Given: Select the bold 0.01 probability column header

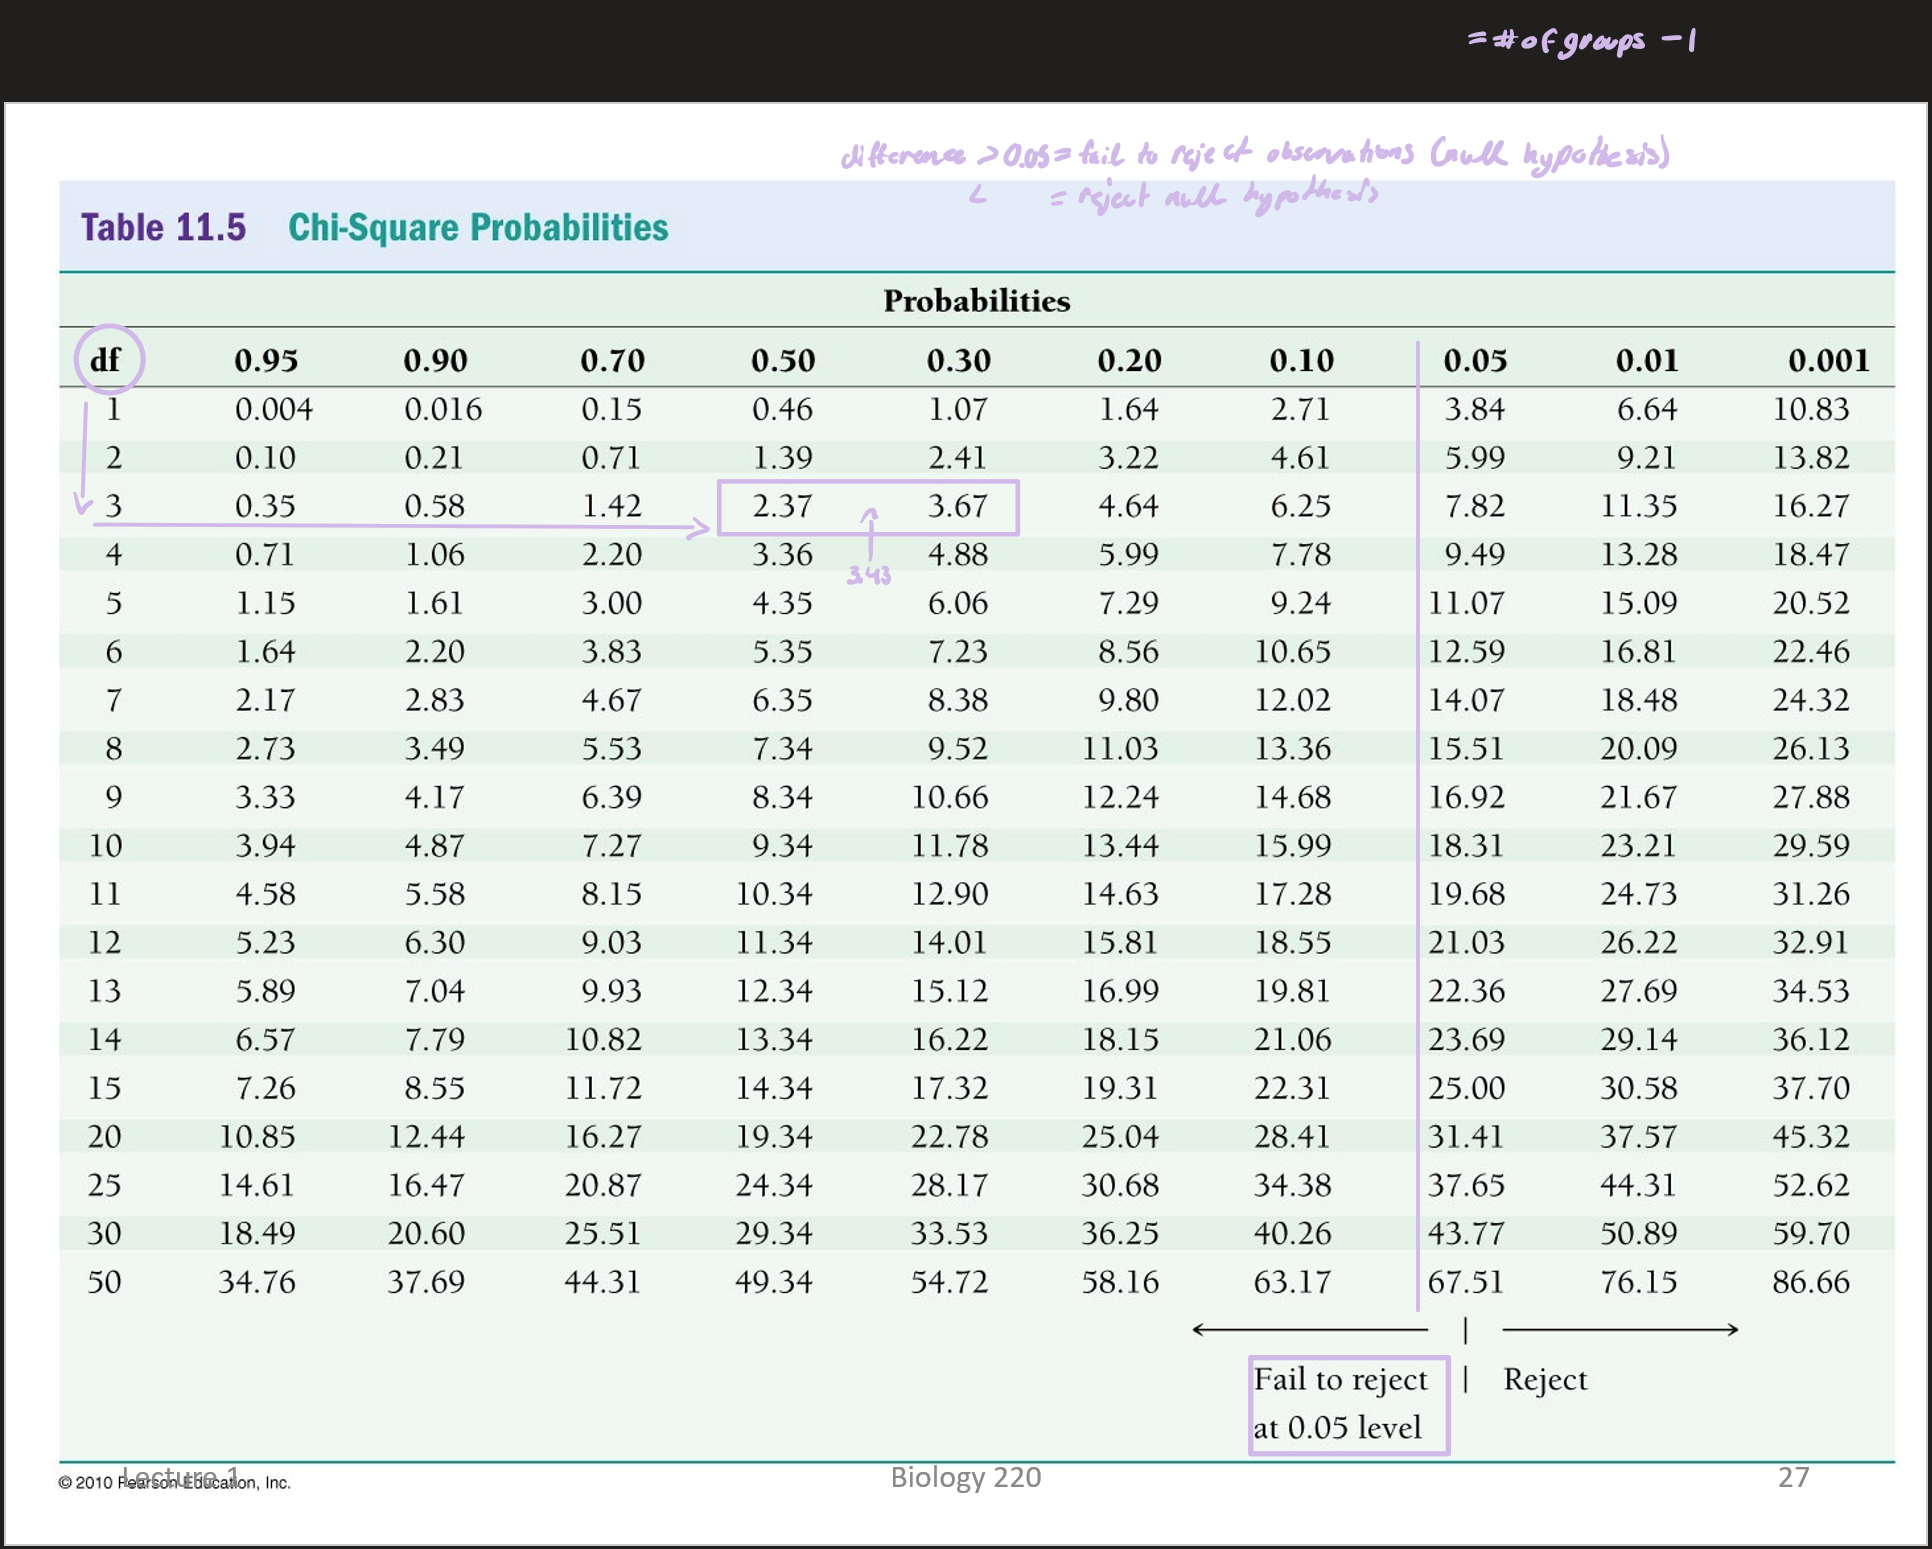Looking at the screenshot, I should 1647,360.
